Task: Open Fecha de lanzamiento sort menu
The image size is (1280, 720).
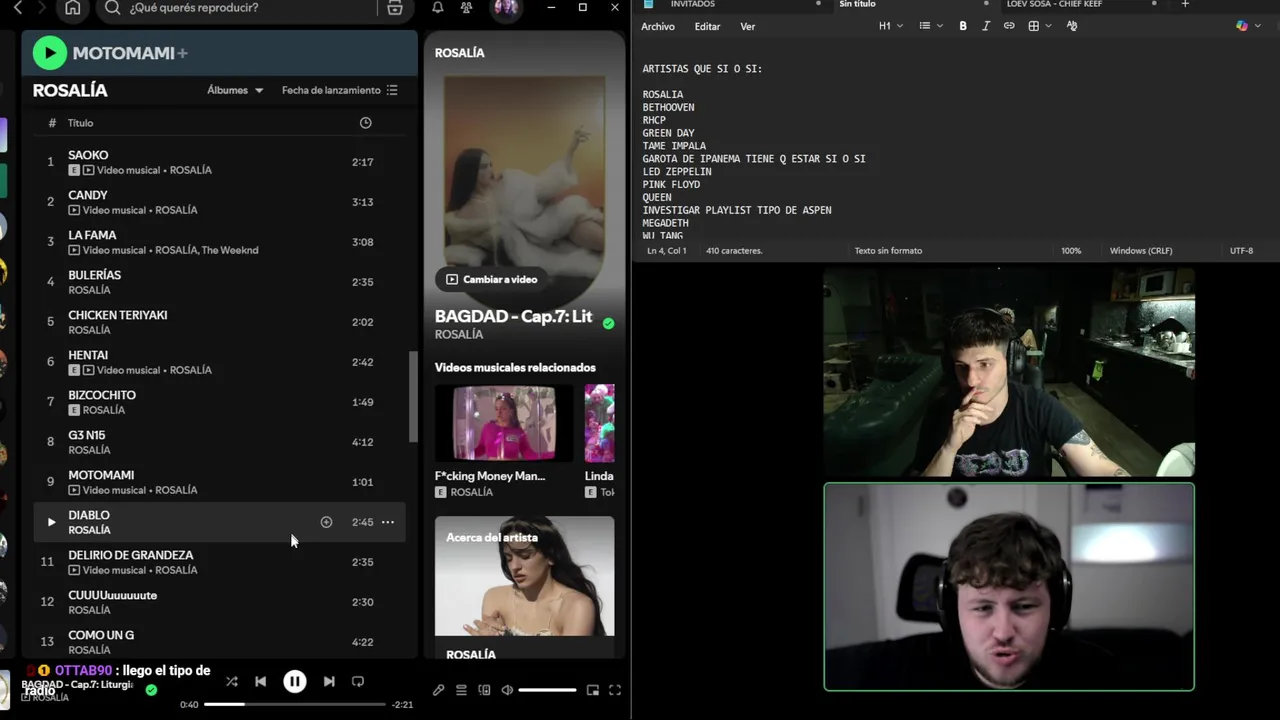Action: pyautogui.click(x=340, y=90)
